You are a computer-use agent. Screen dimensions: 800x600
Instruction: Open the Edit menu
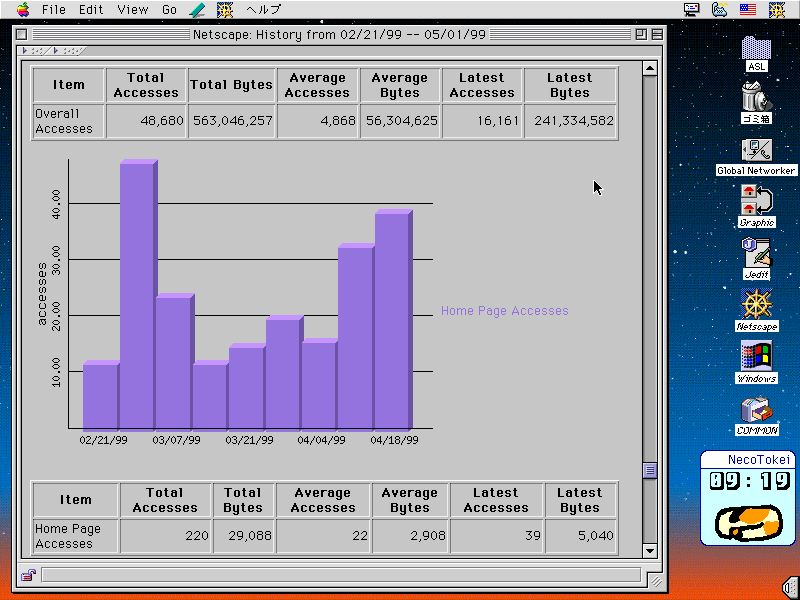(91, 9)
